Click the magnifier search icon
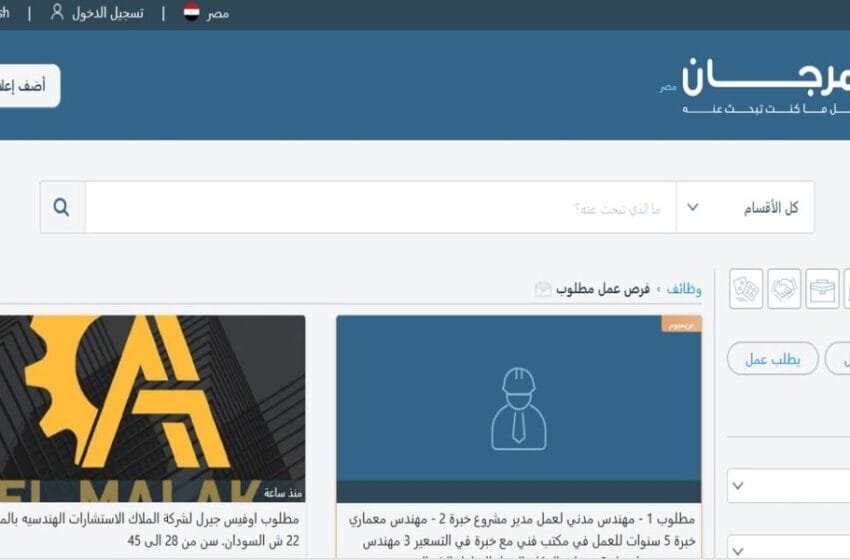 [x=62, y=207]
